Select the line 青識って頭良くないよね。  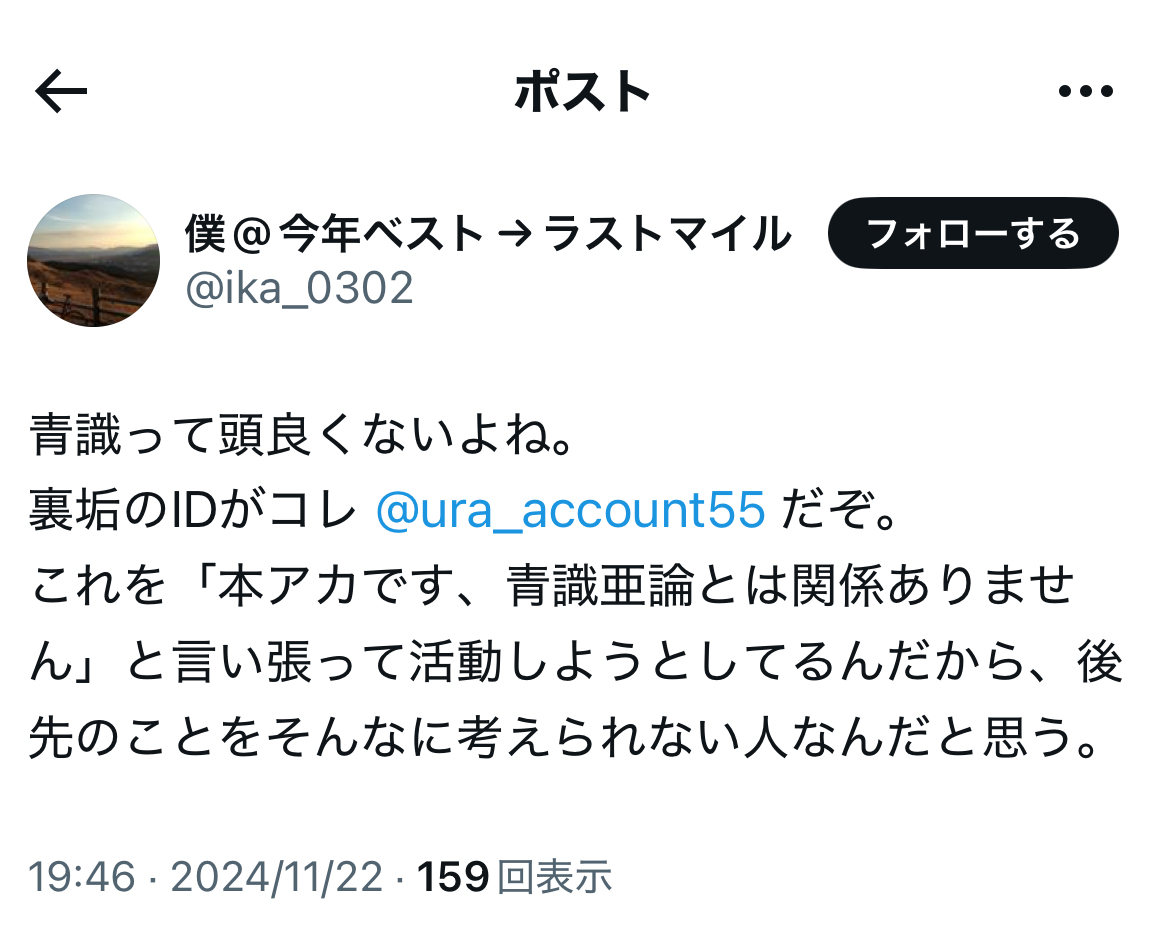301,436
